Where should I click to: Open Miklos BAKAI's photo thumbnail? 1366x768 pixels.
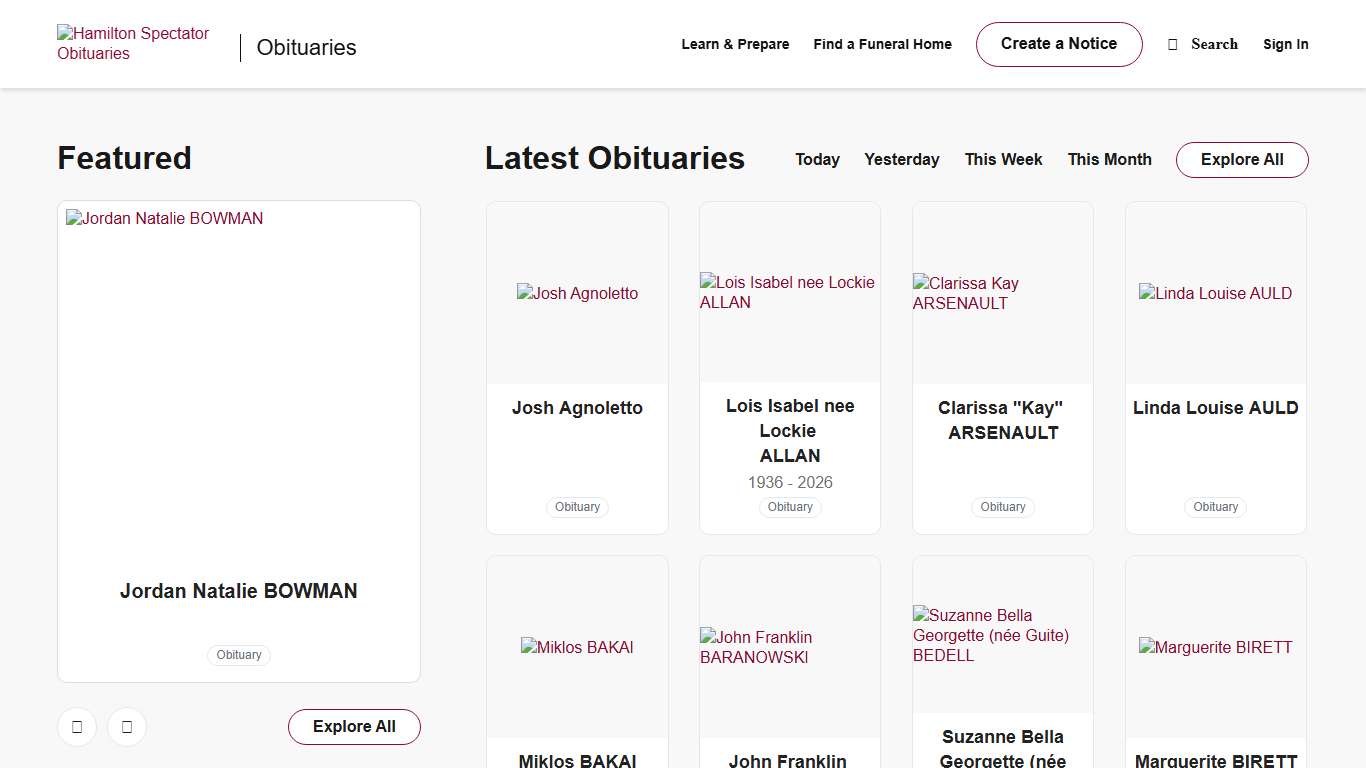click(x=577, y=647)
